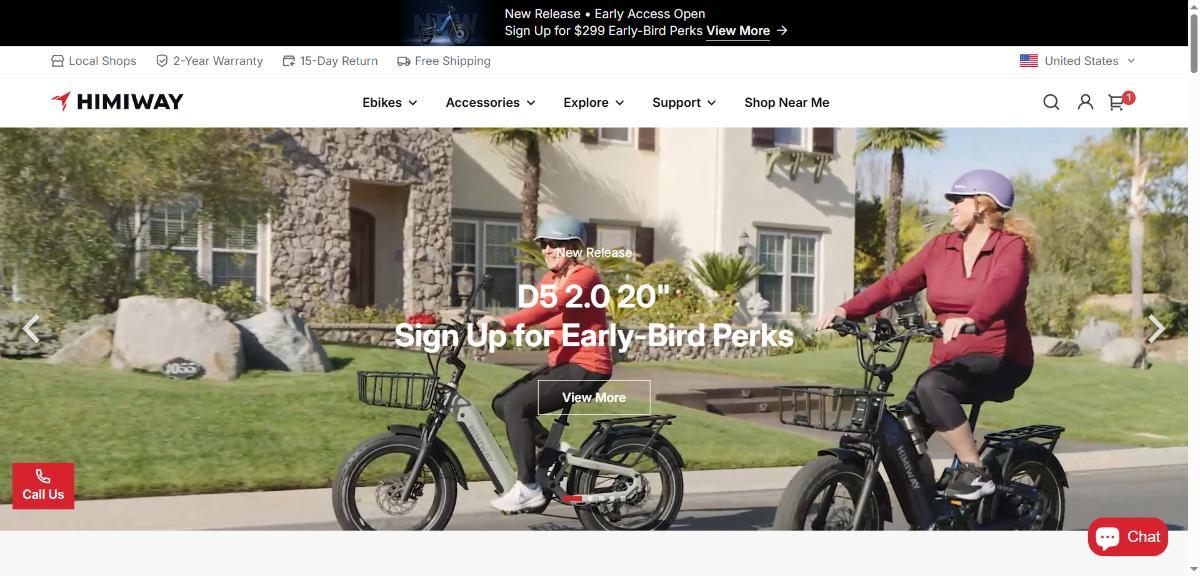Expand the Explore menu

tap(594, 102)
